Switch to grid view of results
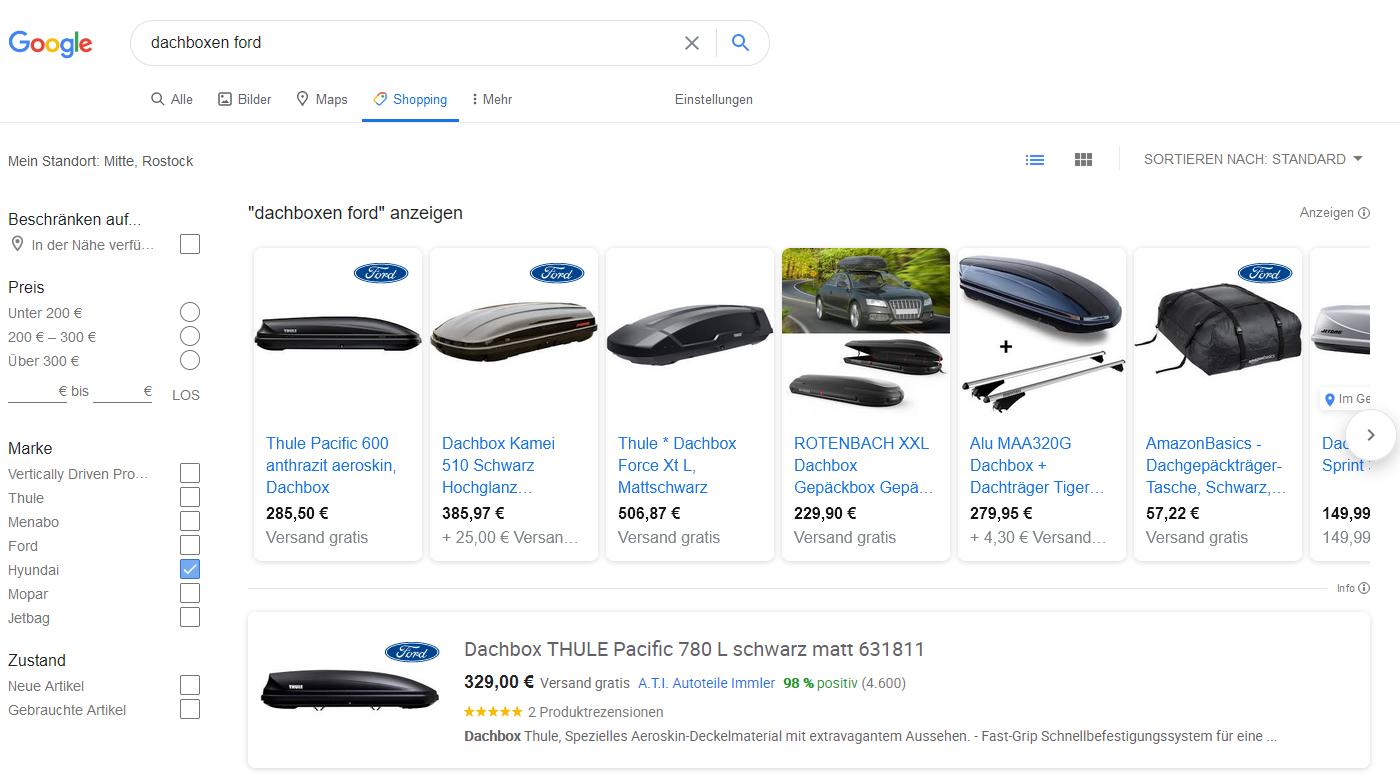Viewport: 1400px width, 780px height. 1083,159
